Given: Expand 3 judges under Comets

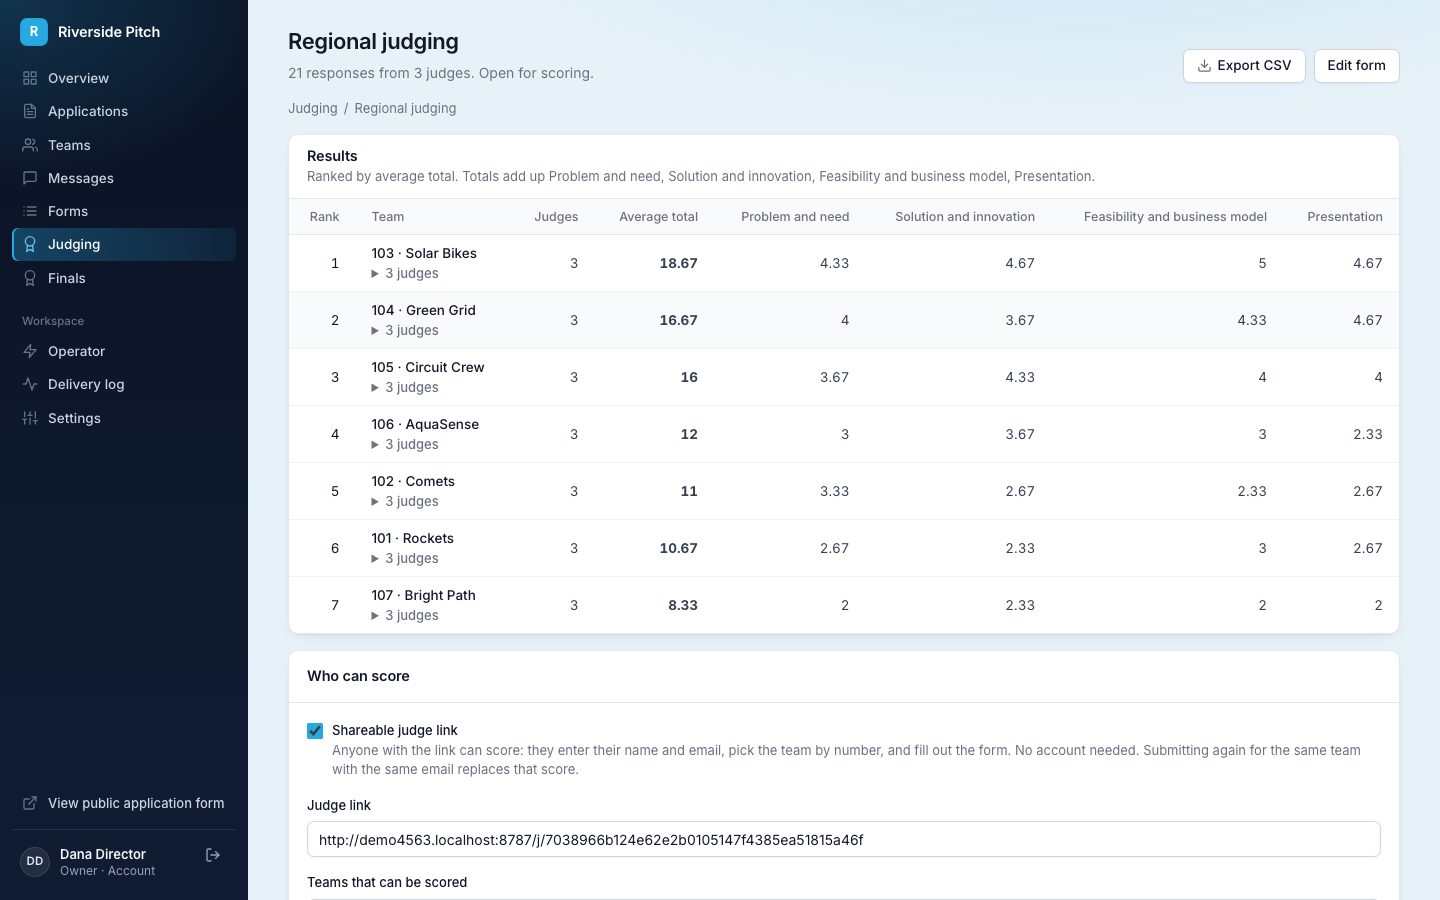Looking at the screenshot, I should tap(405, 501).
